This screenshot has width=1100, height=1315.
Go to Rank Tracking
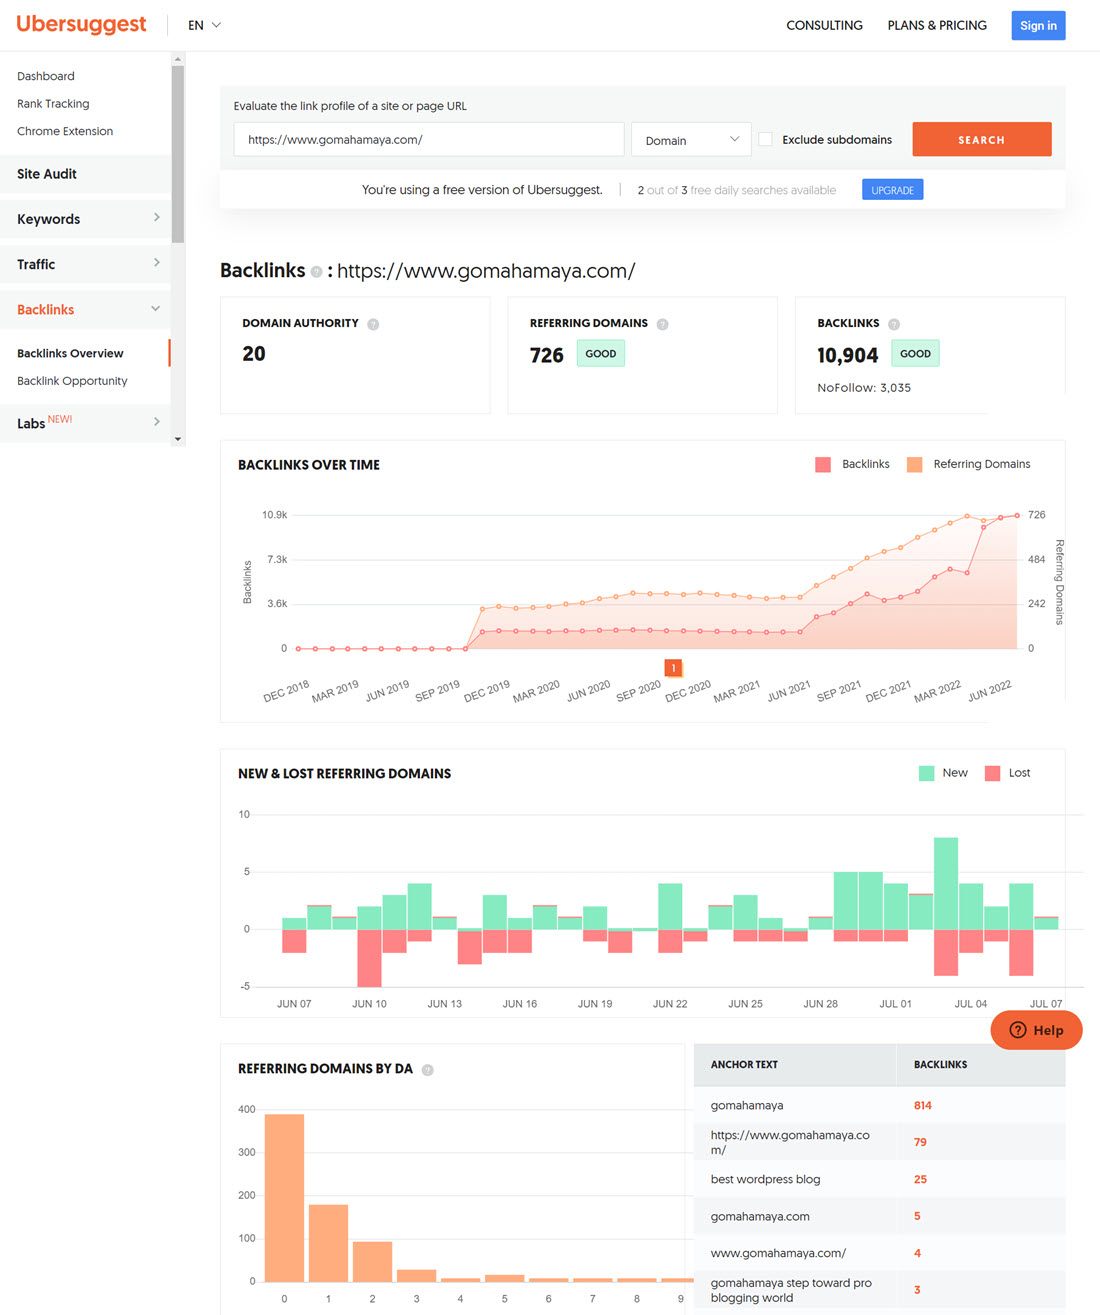click(53, 104)
